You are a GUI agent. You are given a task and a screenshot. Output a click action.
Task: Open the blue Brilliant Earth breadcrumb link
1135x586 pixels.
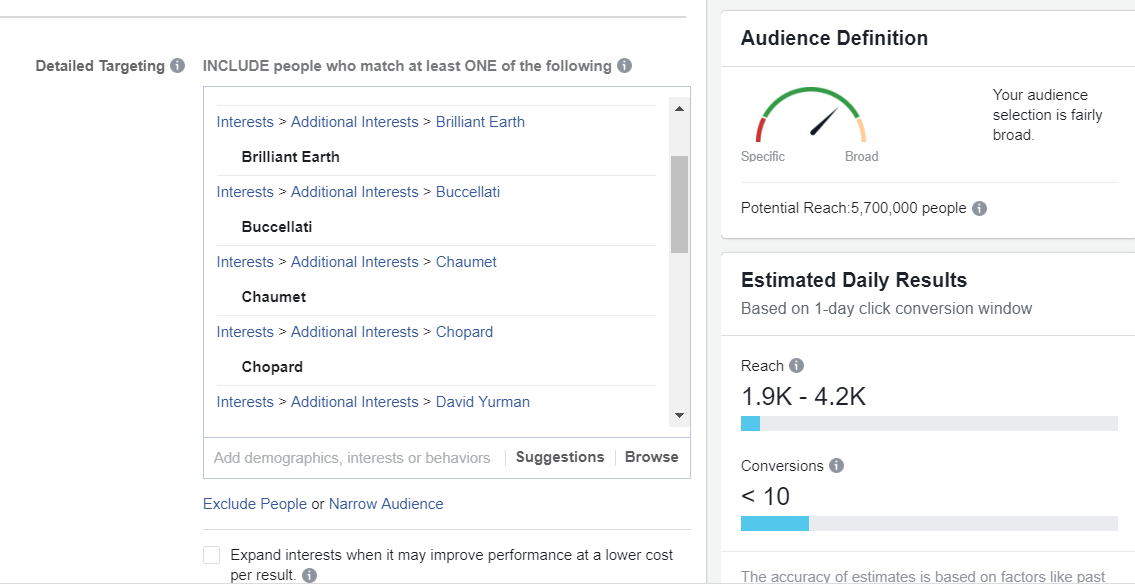coord(480,122)
